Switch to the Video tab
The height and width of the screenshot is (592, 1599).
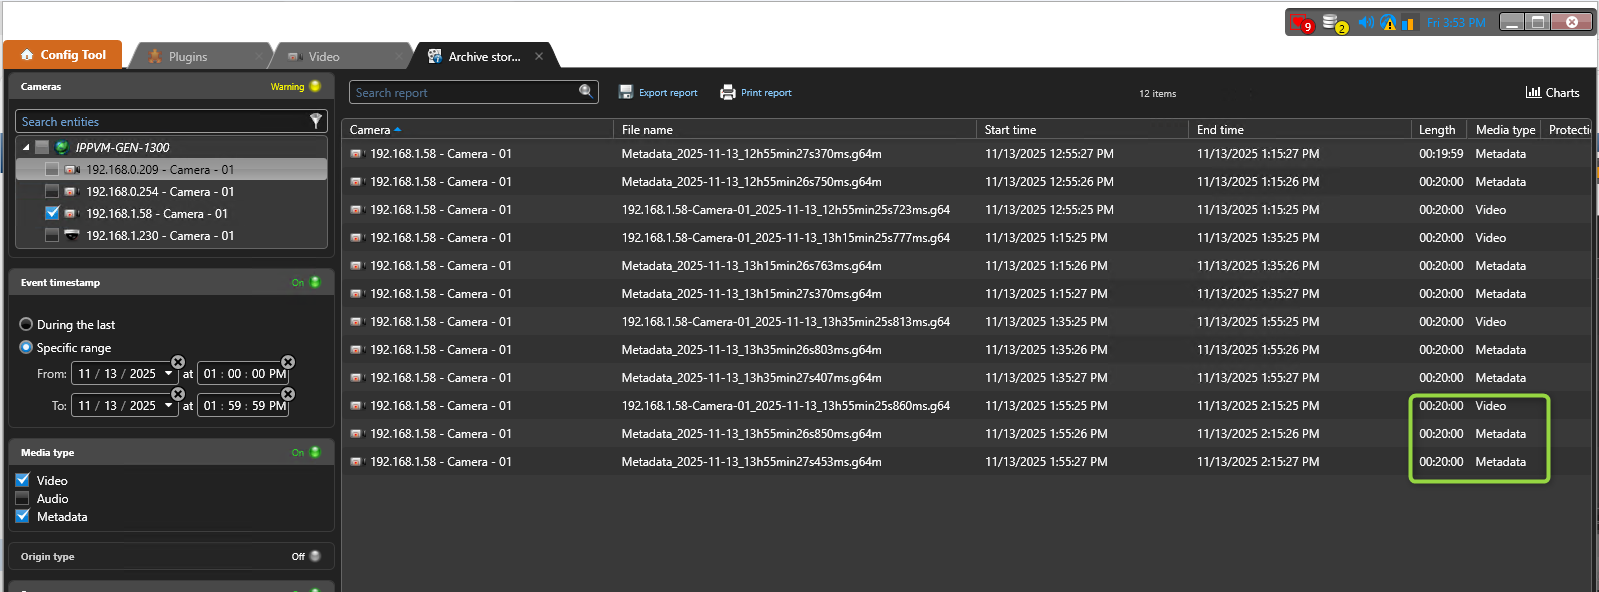click(323, 57)
